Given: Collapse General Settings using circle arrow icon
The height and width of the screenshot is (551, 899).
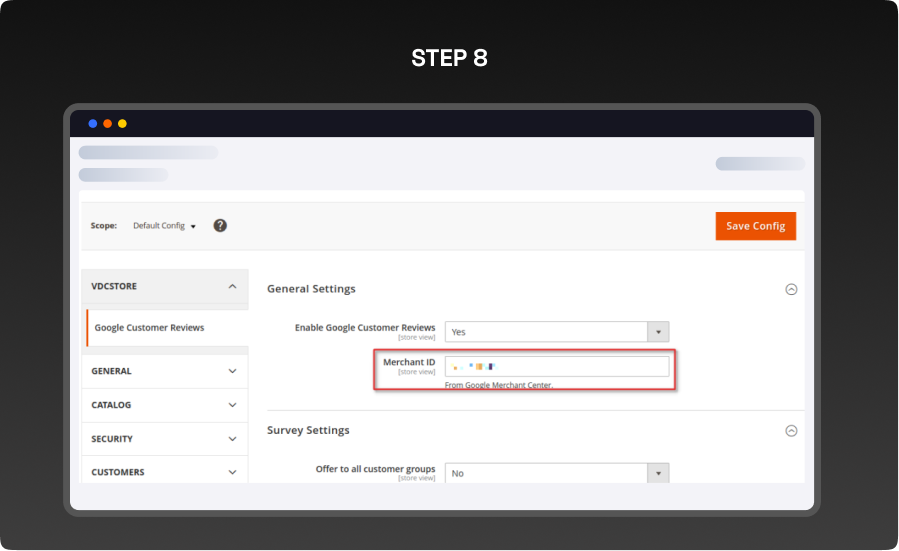Looking at the screenshot, I should coord(791,289).
